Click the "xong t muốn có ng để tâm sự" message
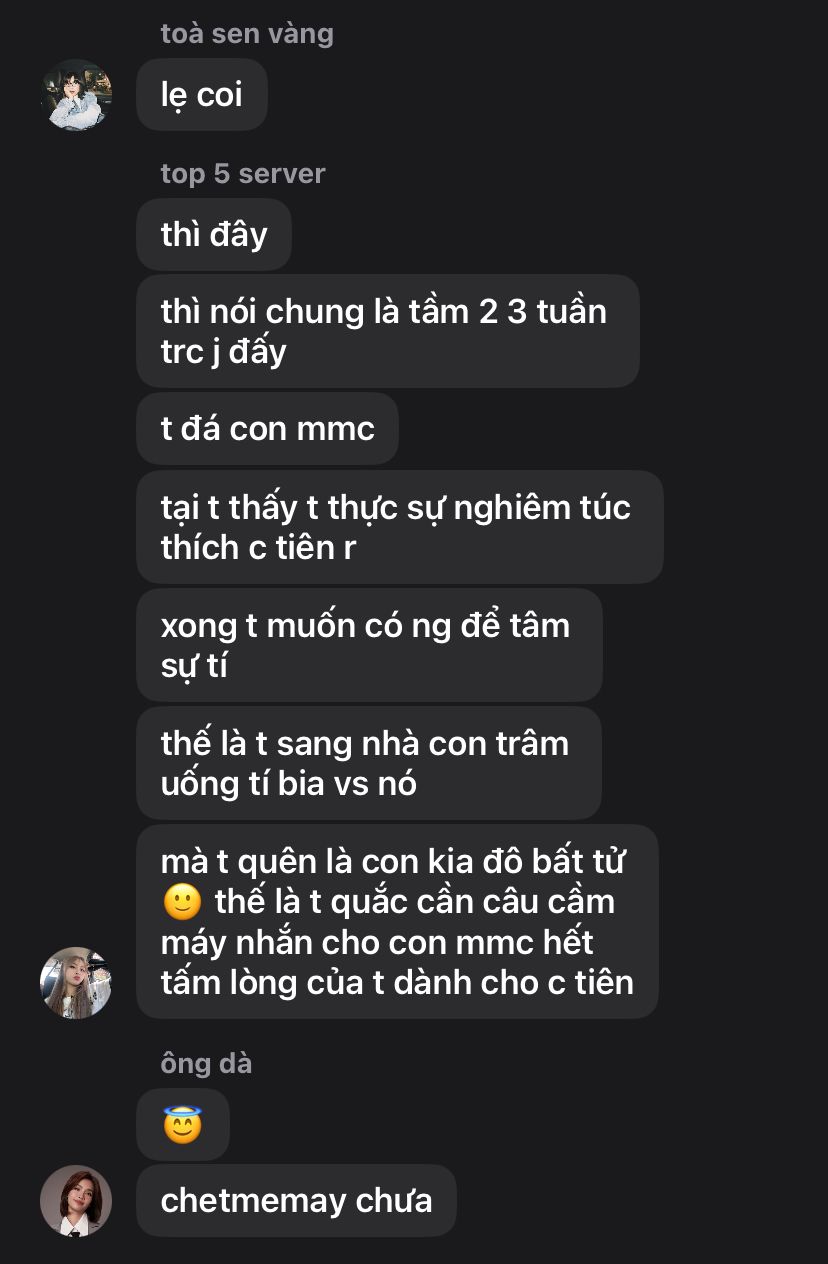 point(369,645)
